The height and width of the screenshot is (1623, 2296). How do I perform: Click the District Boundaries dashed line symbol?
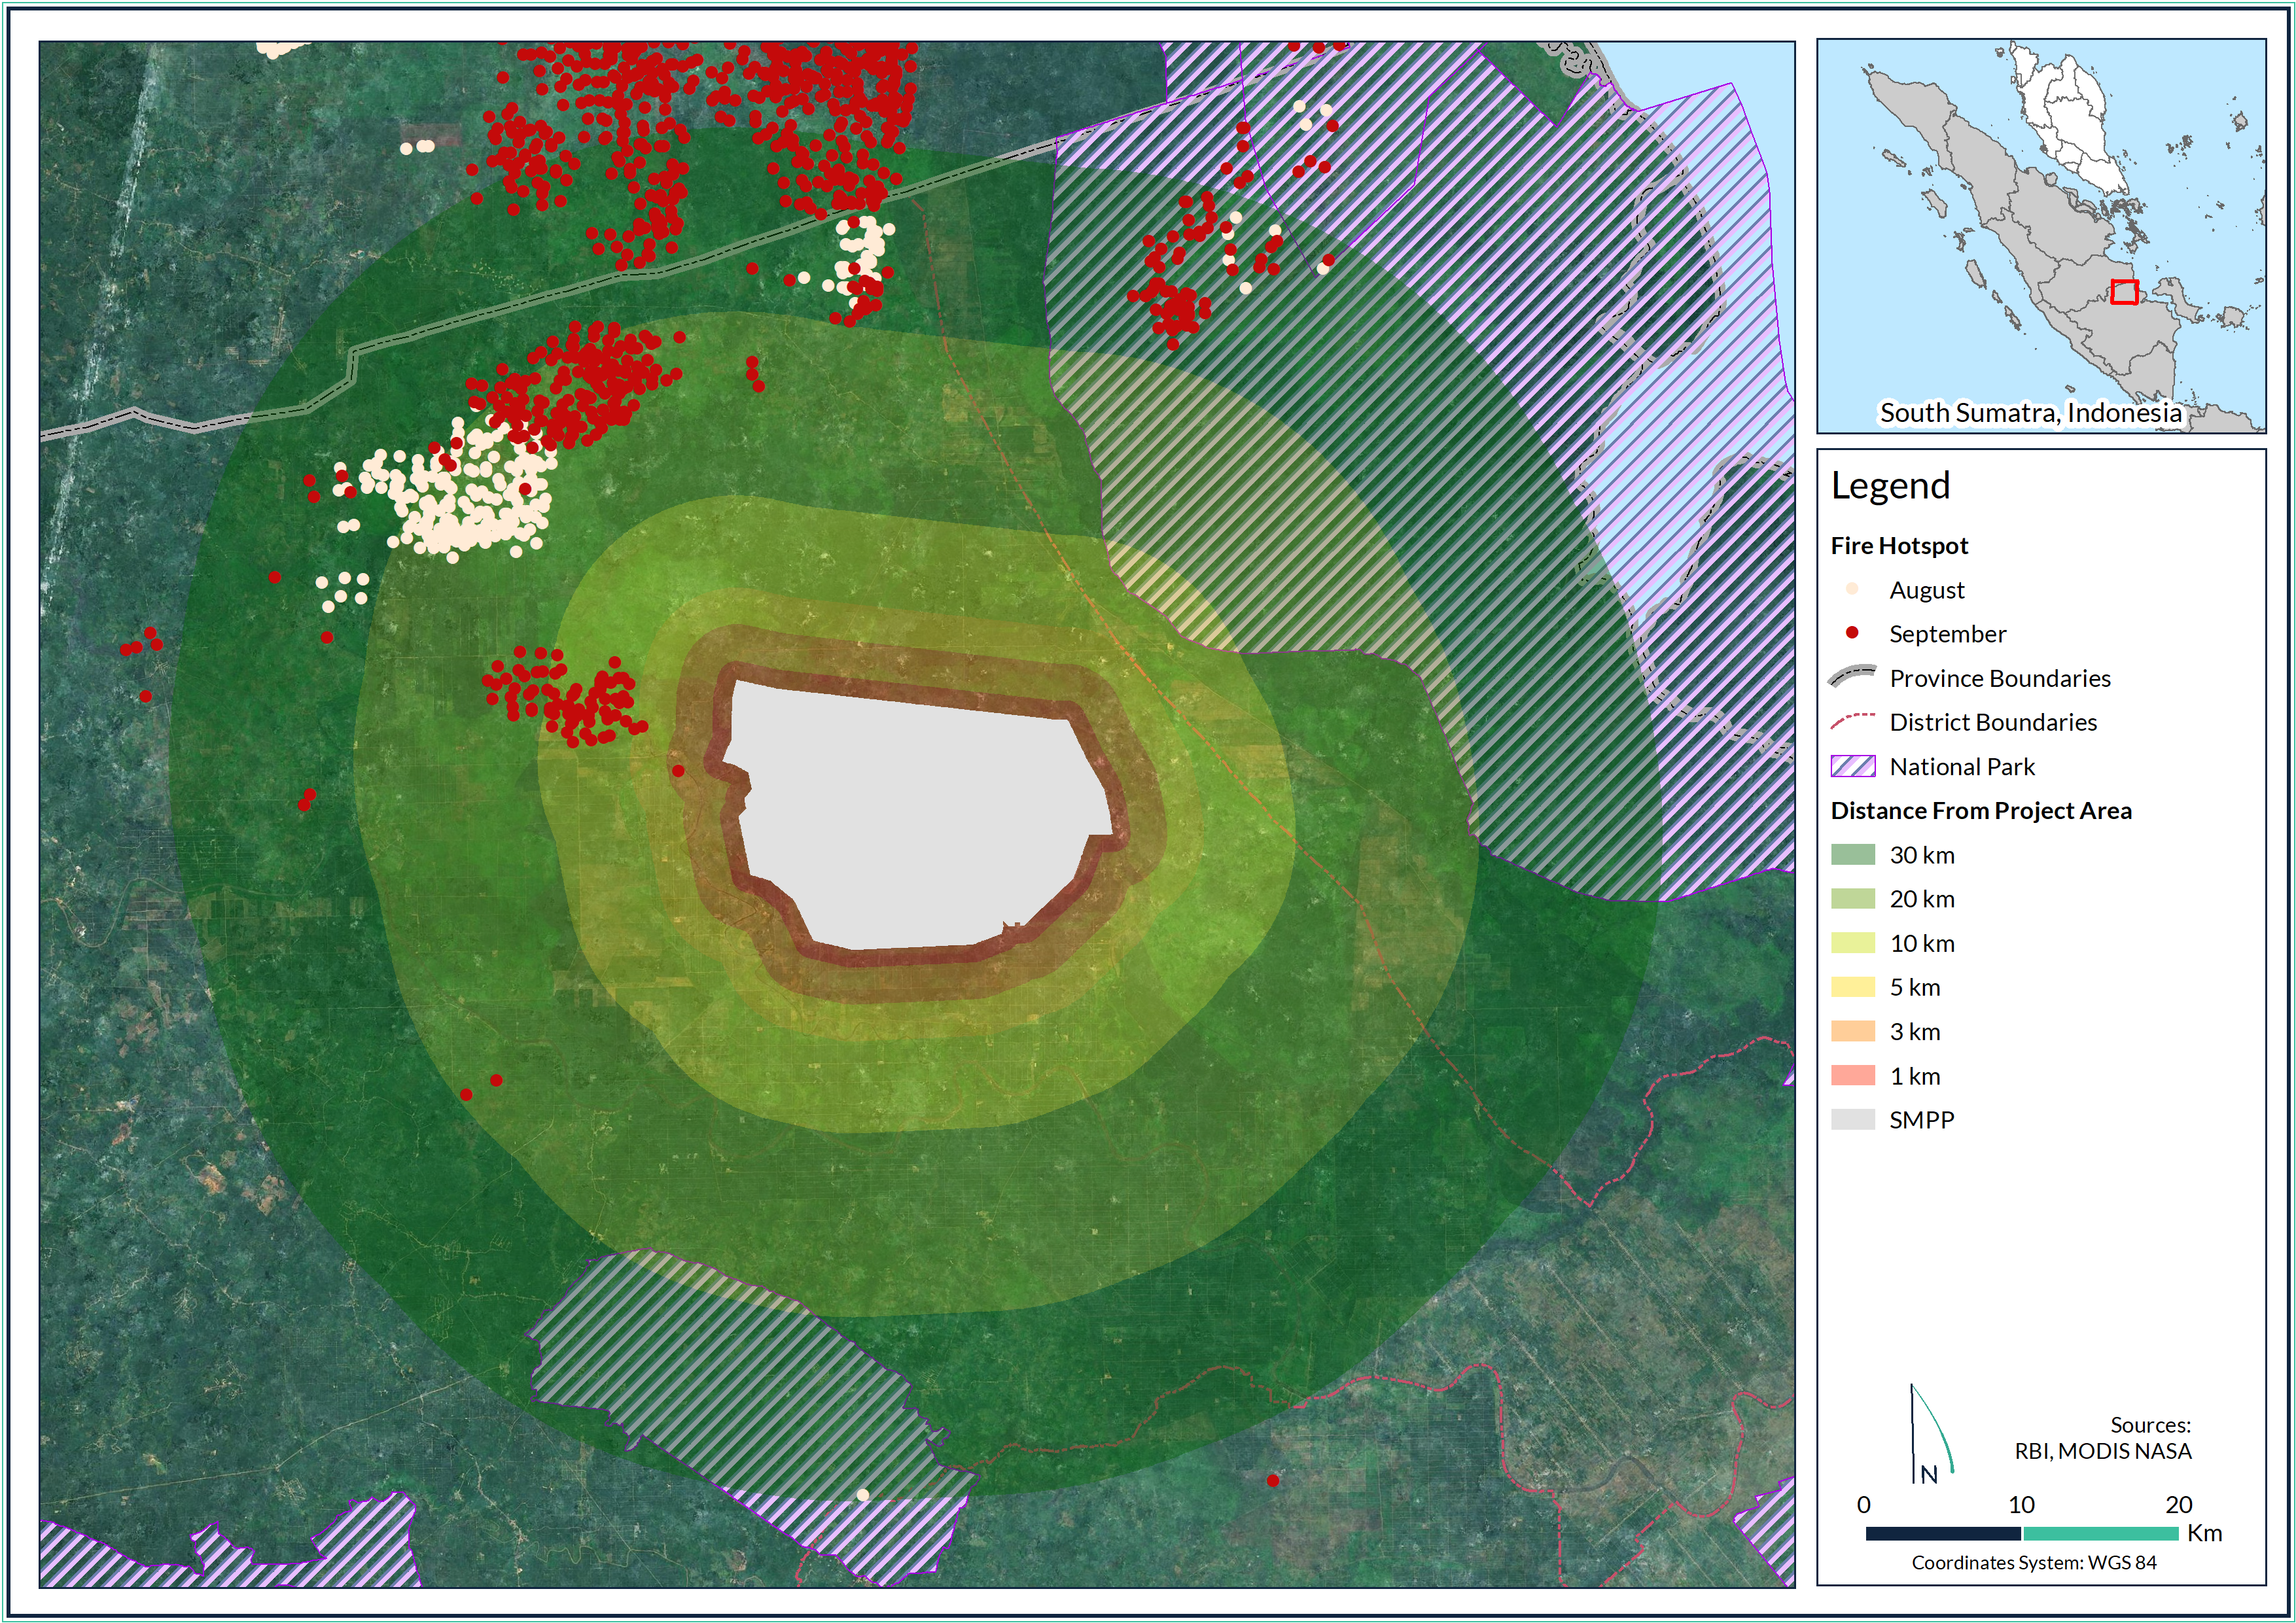pos(1852,721)
